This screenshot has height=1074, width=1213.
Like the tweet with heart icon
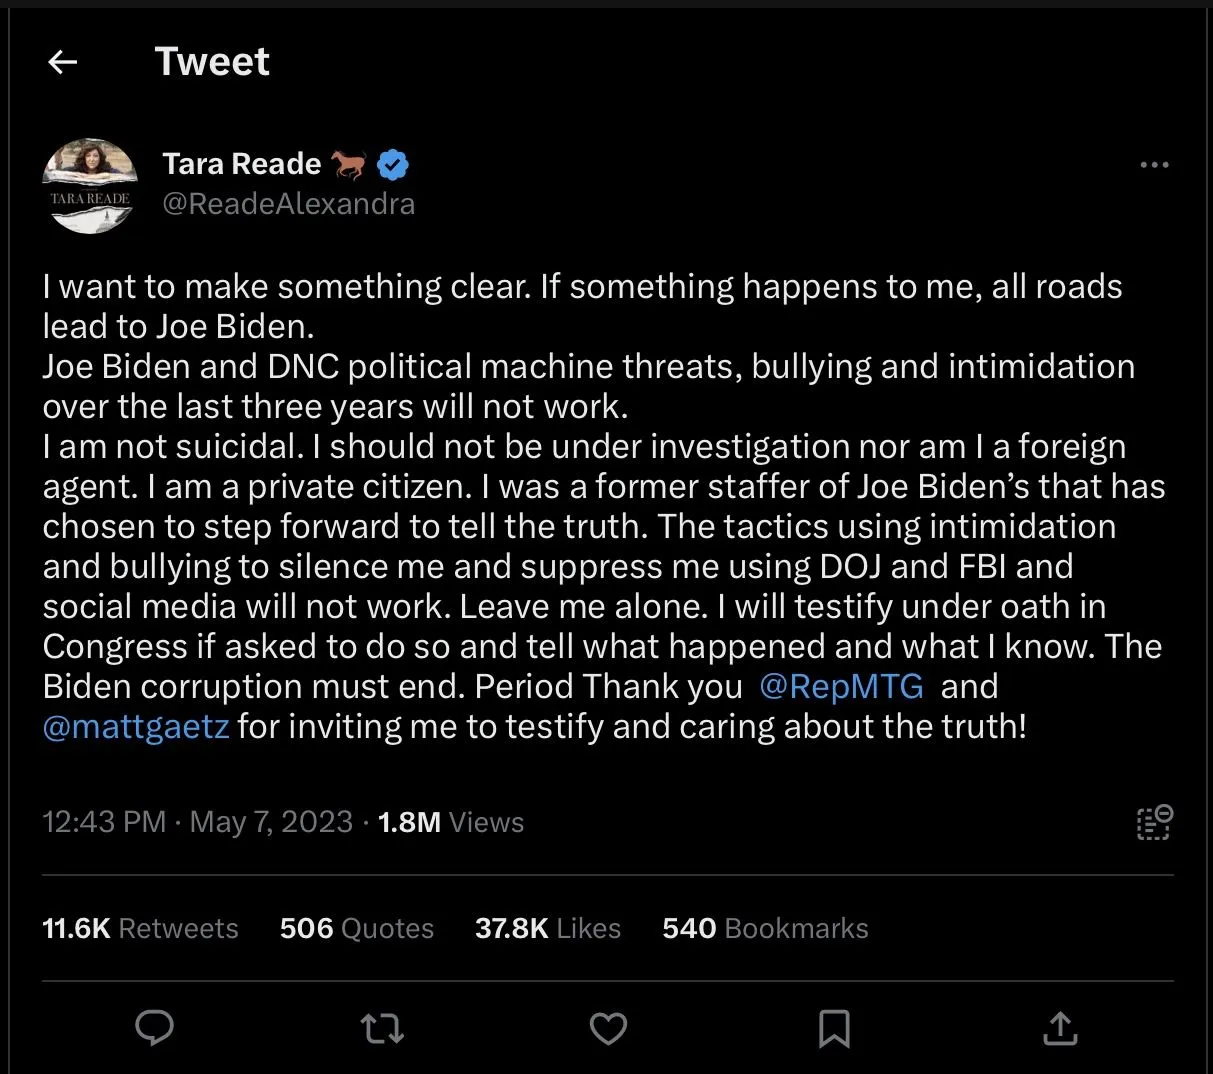(608, 1027)
